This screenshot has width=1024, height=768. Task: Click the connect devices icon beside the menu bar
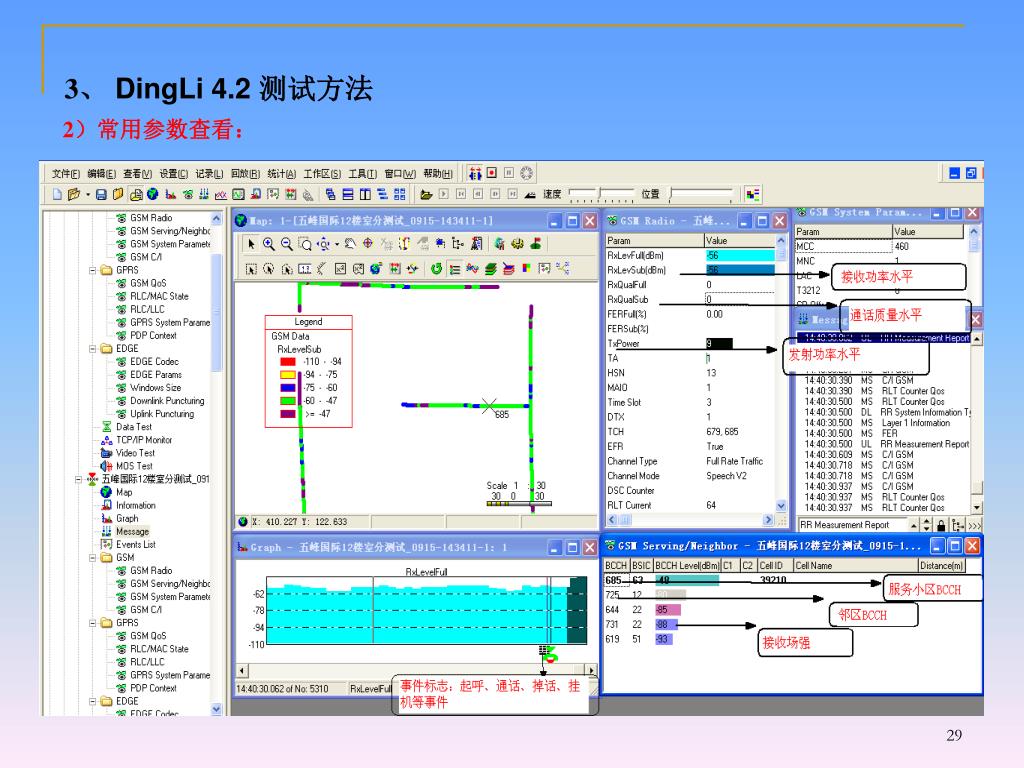coord(475,173)
